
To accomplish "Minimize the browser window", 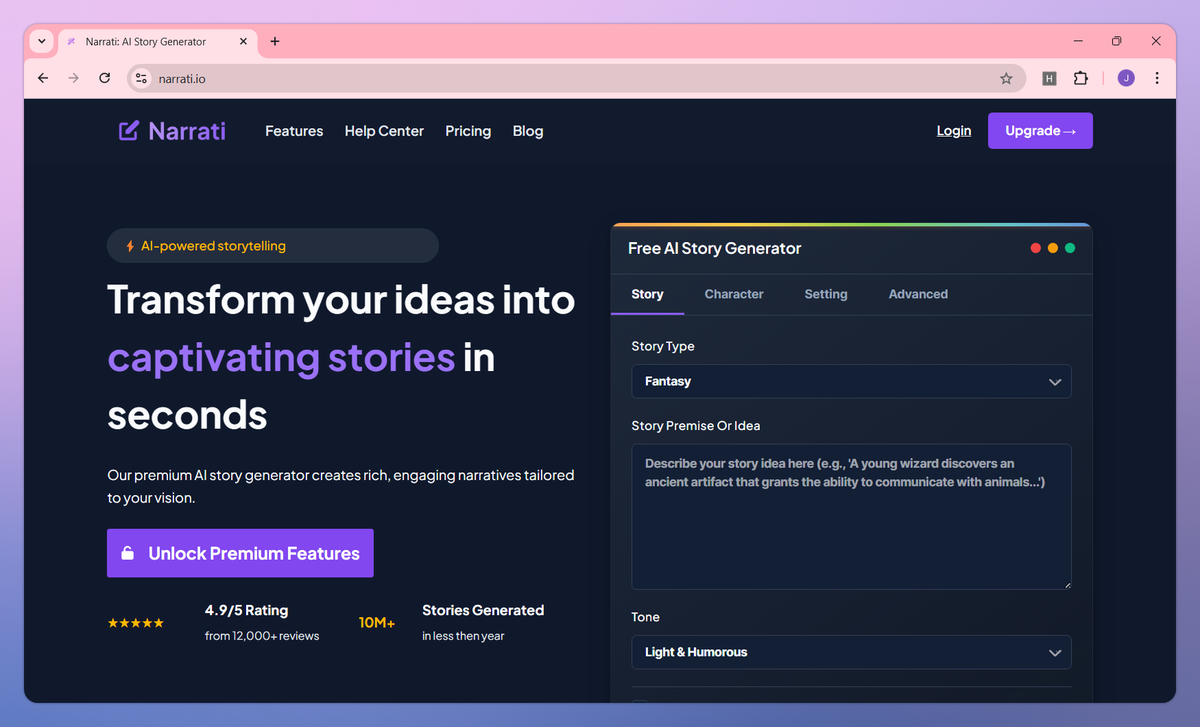I will pyautogui.click(x=1078, y=41).
